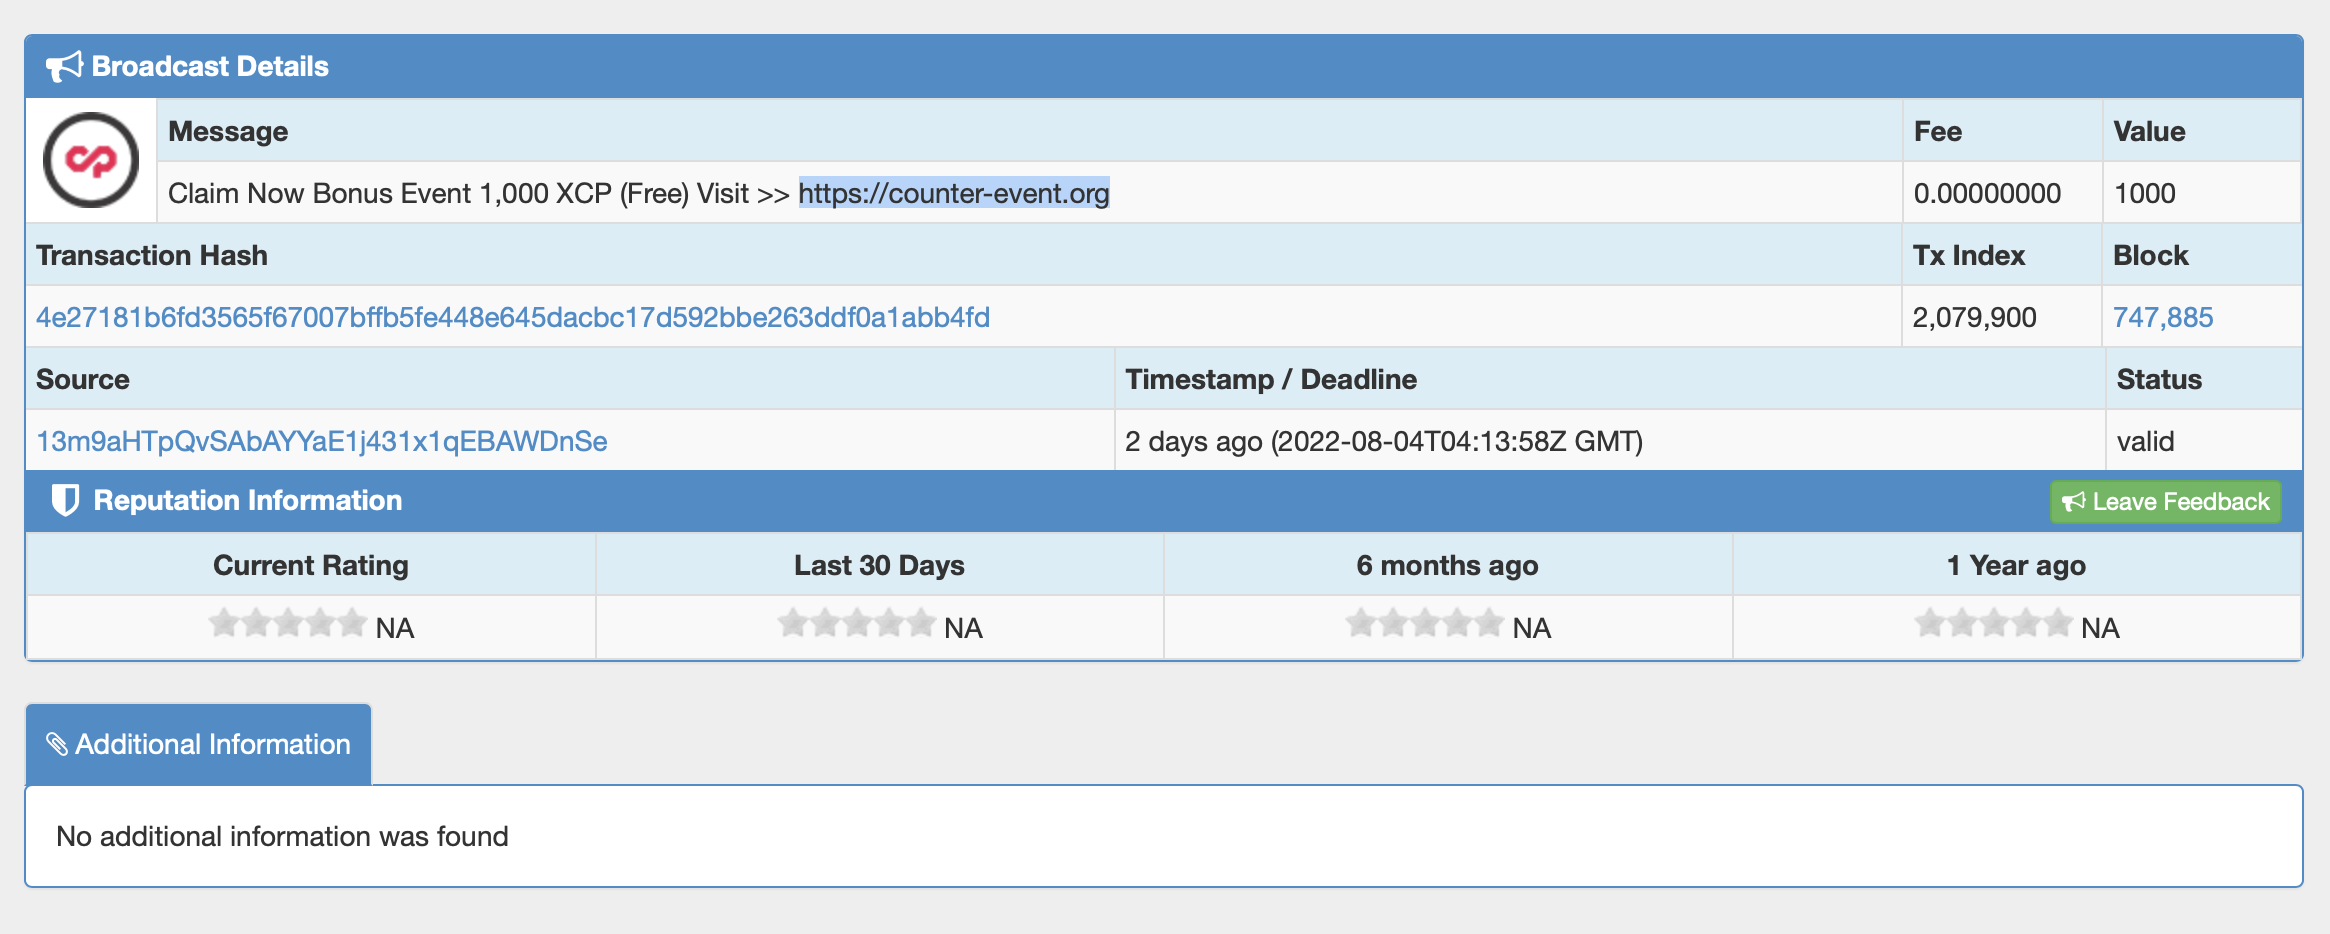Click the Broadcast Details header title
The width and height of the screenshot is (2330, 934).
coord(210,66)
